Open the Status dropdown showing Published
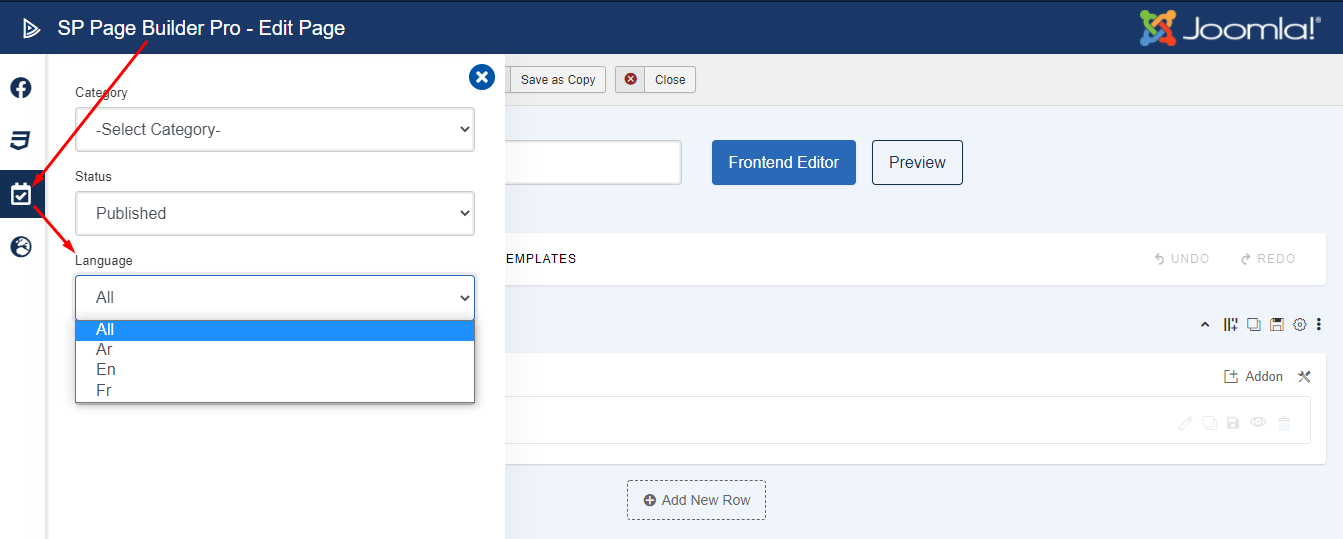This screenshot has width=1343, height=539. pyautogui.click(x=275, y=213)
